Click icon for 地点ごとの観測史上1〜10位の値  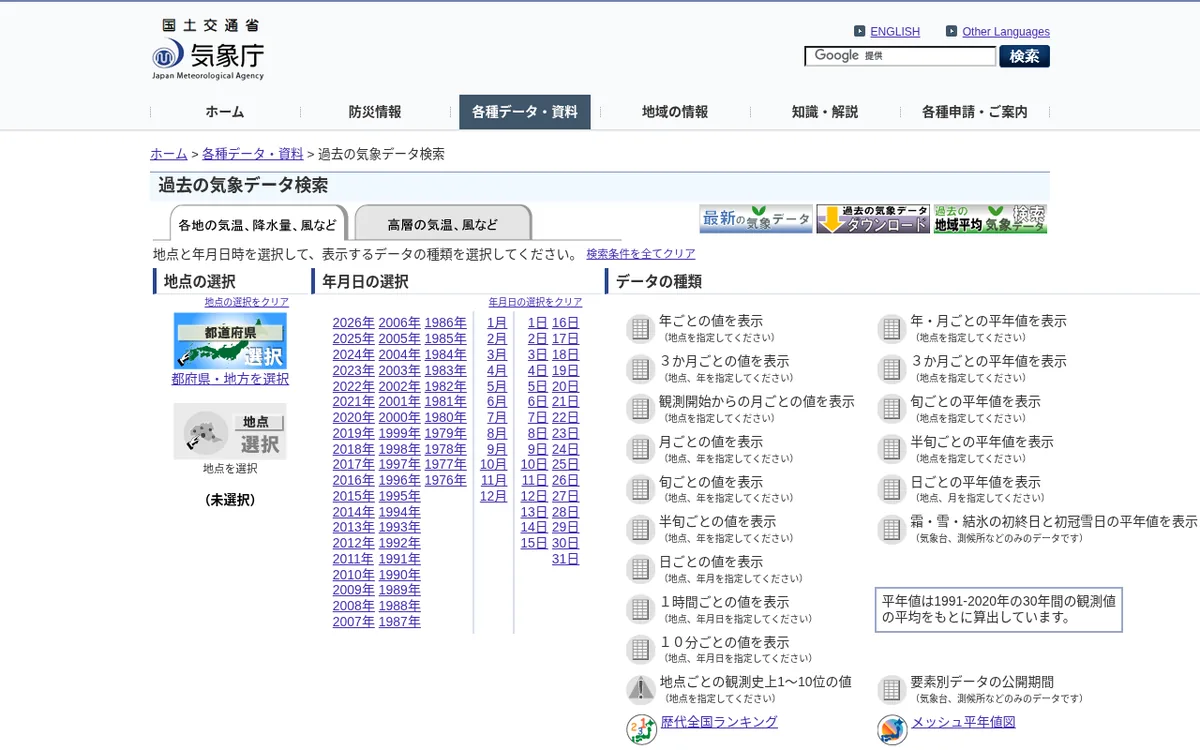[x=640, y=689]
